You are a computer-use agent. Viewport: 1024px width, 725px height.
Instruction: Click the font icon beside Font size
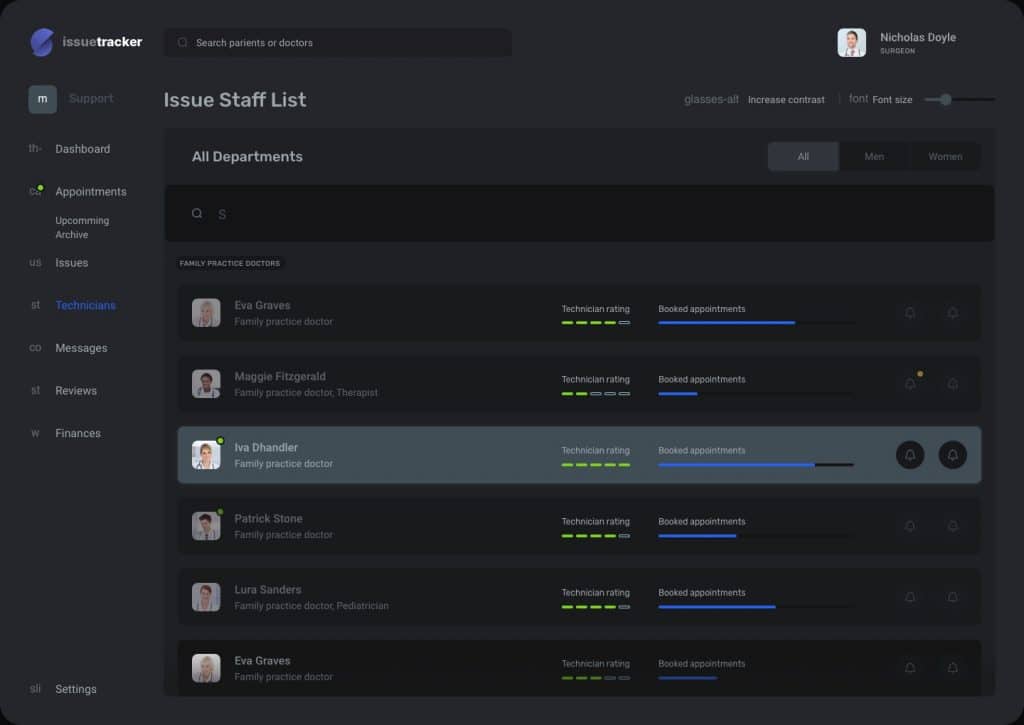point(857,99)
